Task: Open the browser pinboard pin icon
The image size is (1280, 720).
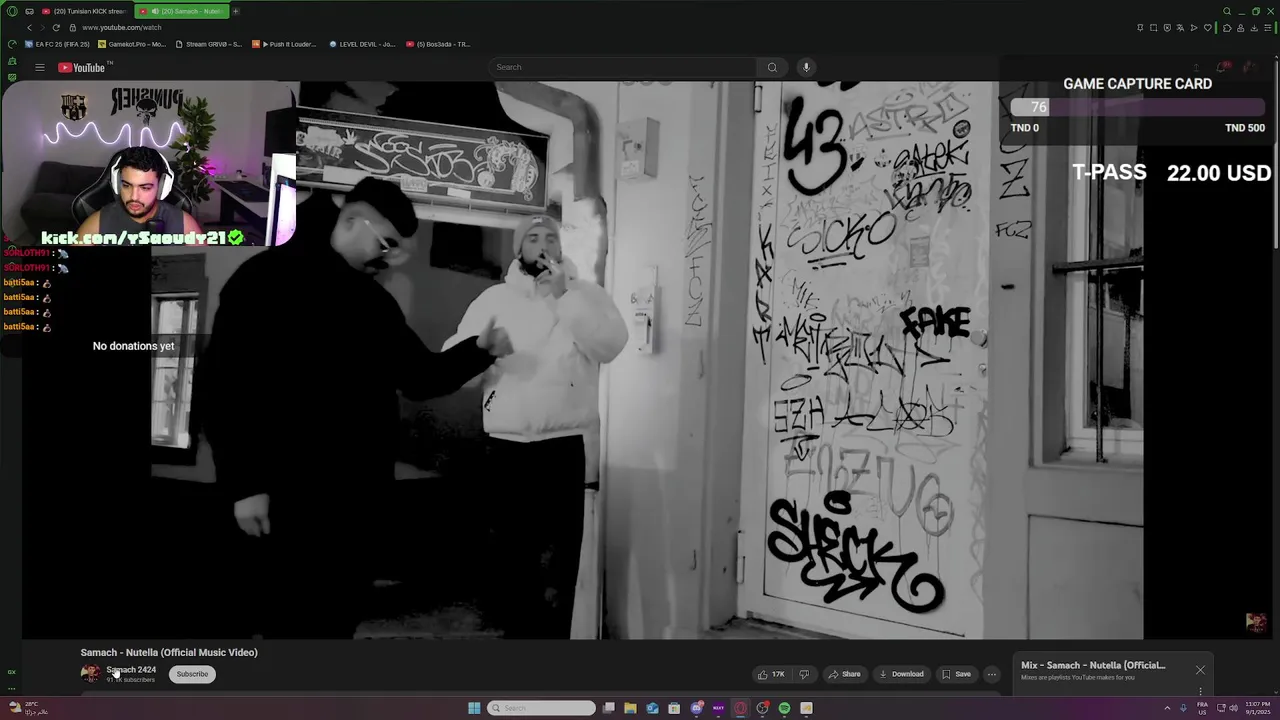Action: 1140,28
